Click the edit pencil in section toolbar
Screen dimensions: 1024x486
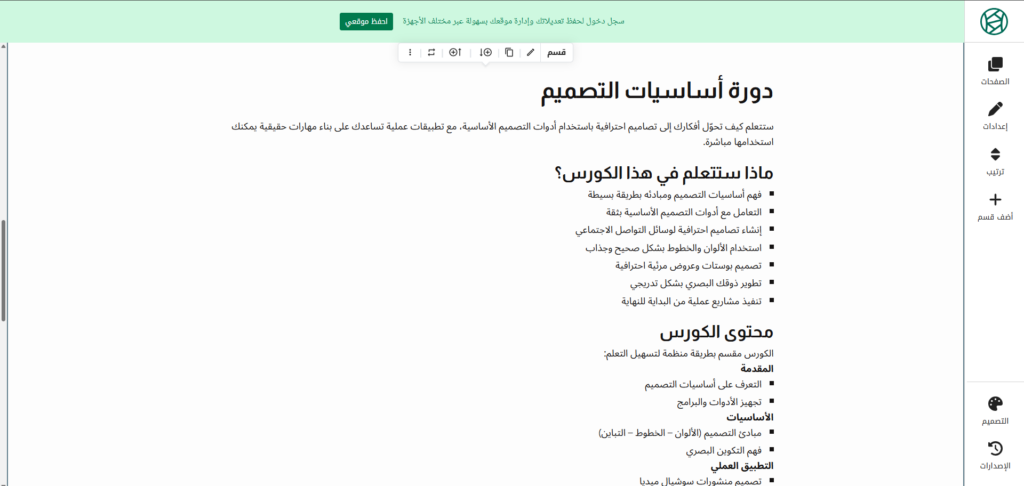531,52
